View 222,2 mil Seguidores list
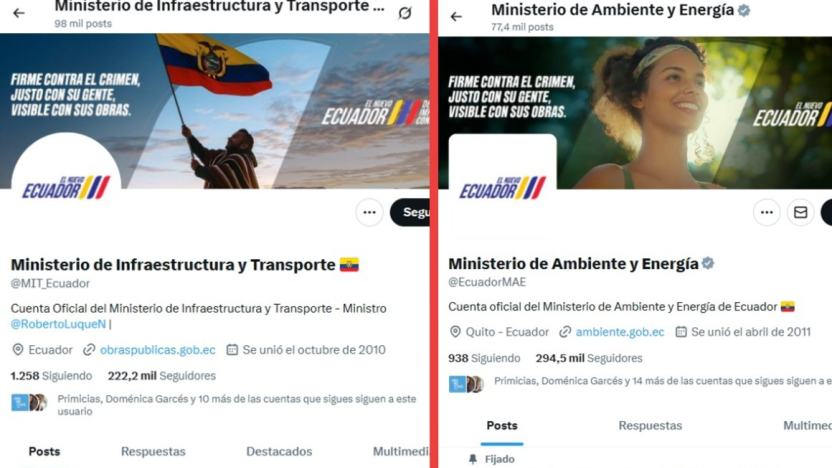Viewport: 832px width, 468px height. 162,376
